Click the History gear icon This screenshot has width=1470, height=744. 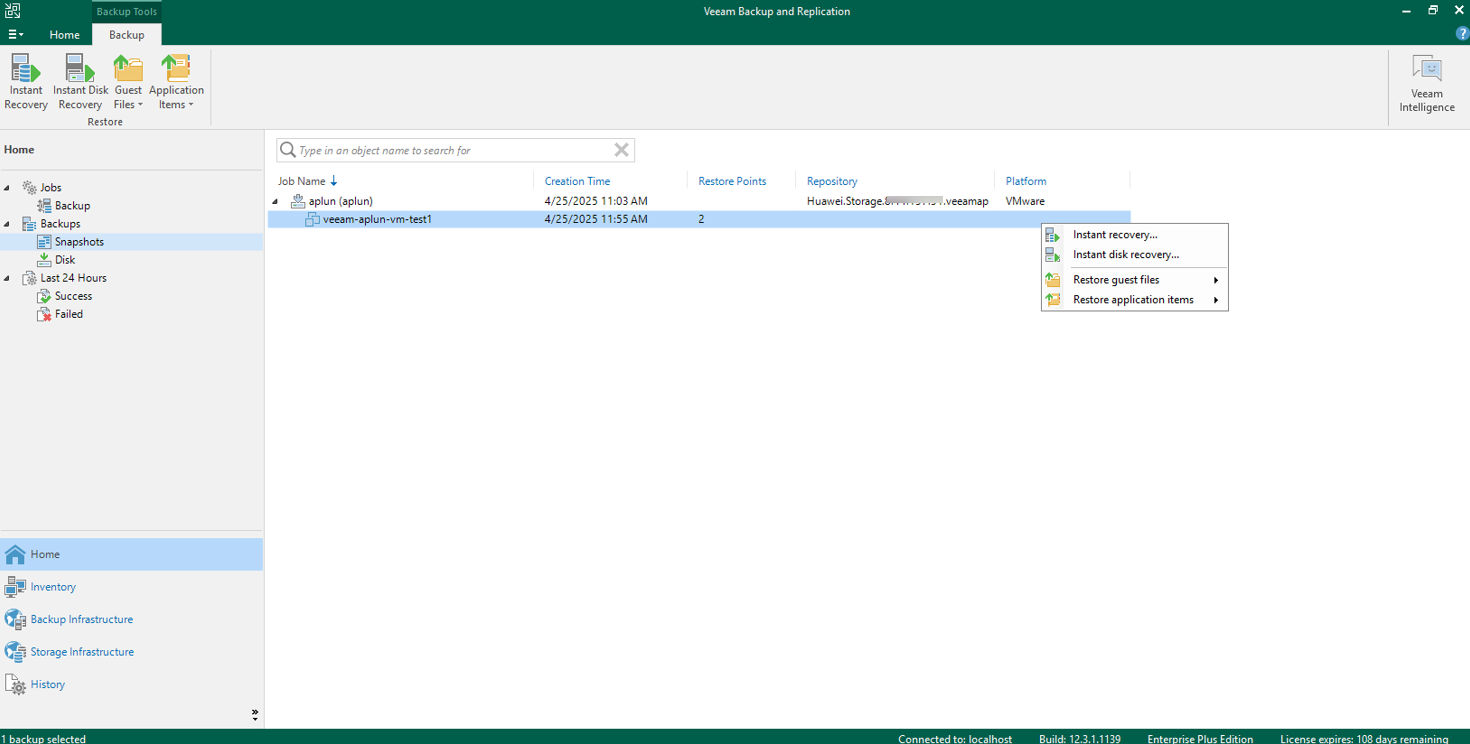pyautogui.click(x=15, y=685)
